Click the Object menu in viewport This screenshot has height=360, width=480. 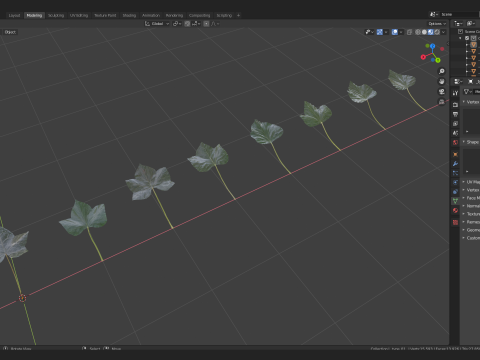pos(10,32)
